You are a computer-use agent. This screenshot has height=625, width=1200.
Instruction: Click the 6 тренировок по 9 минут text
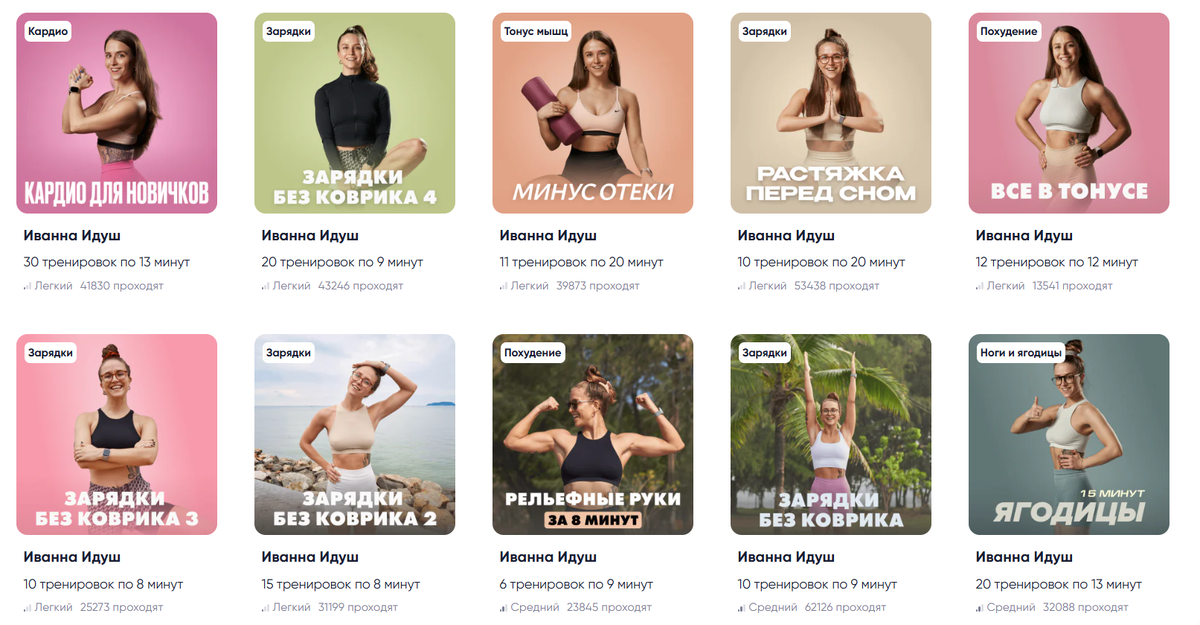576,584
